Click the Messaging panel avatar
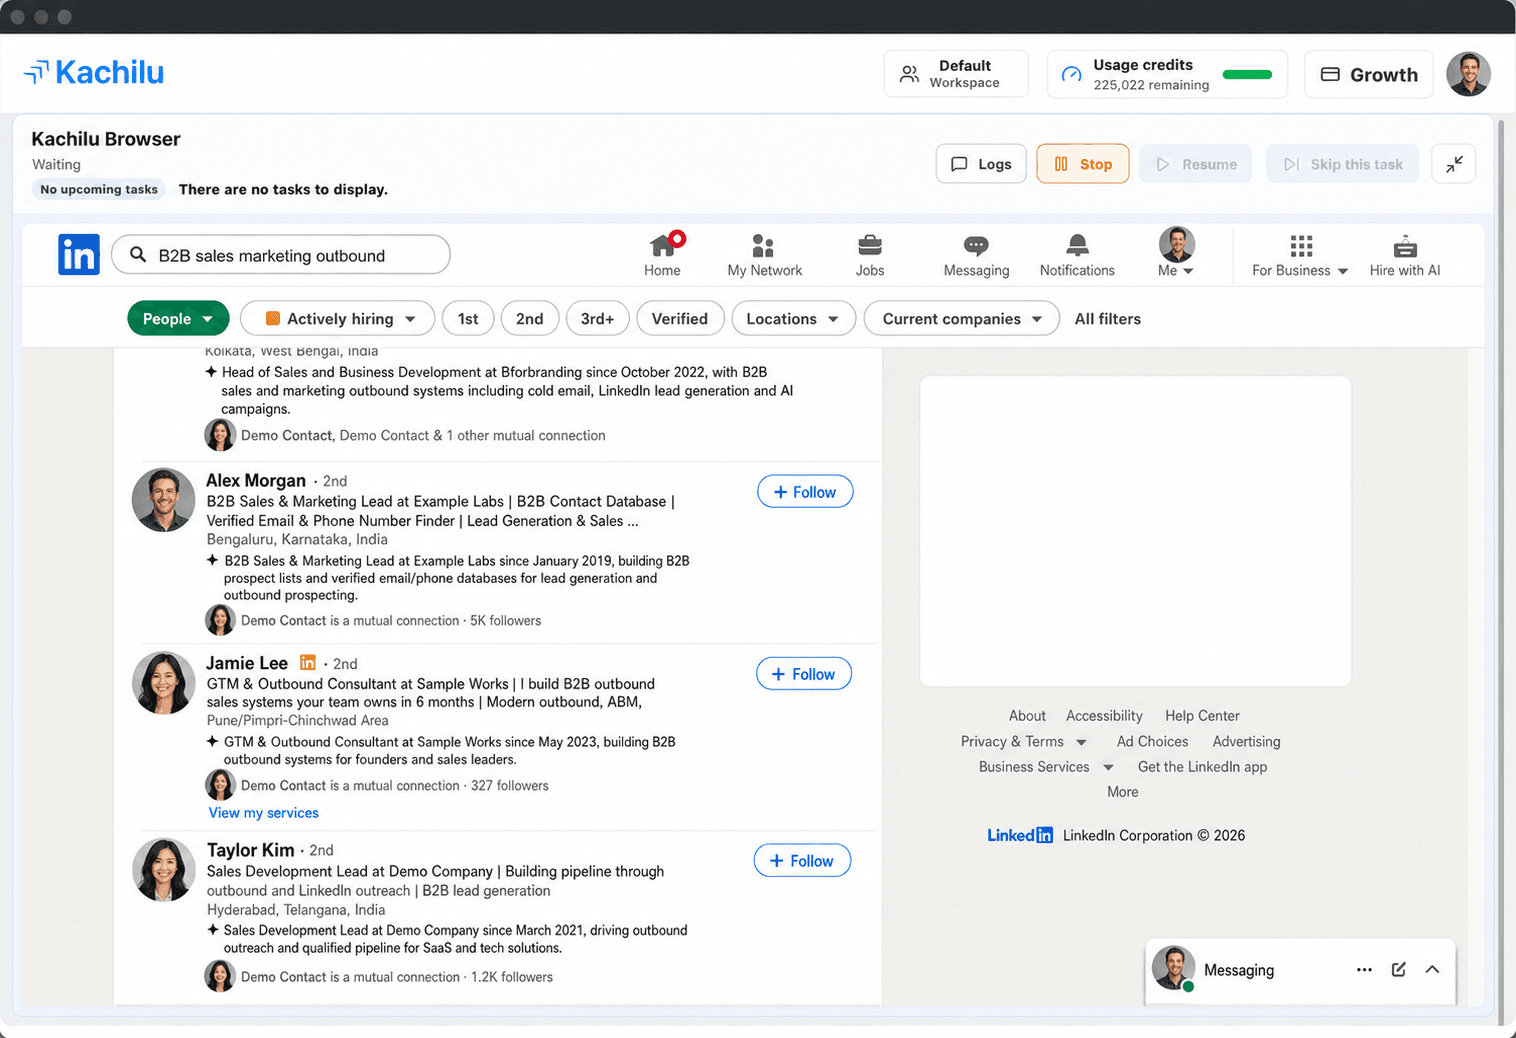The height and width of the screenshot is (1038, 1516). pos(1173,968)
